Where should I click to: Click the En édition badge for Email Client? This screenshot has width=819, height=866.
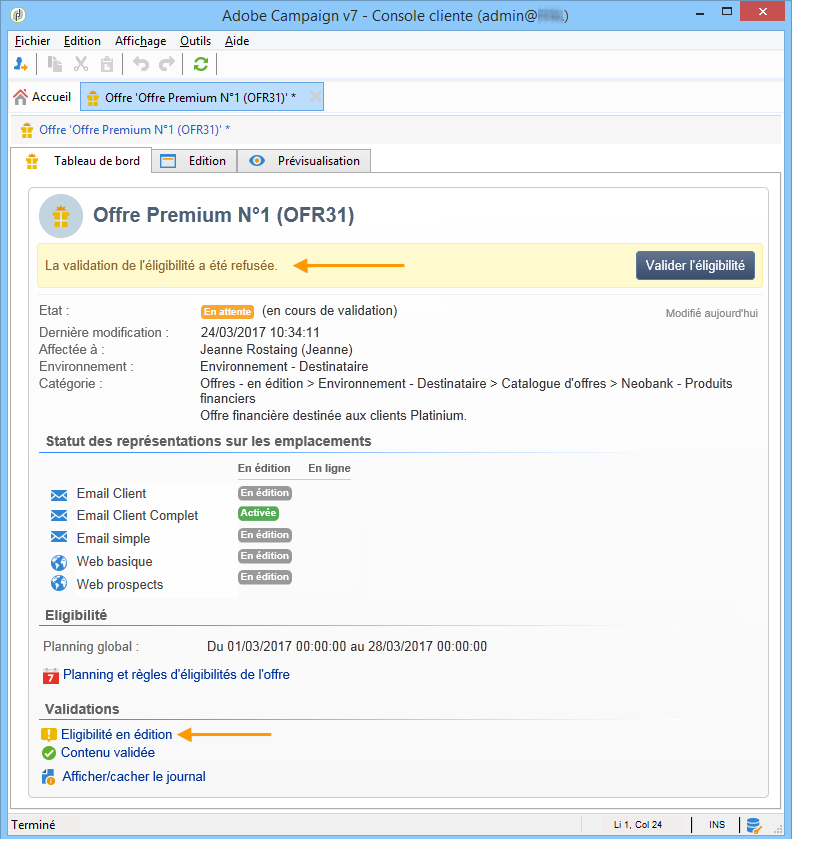265,493
